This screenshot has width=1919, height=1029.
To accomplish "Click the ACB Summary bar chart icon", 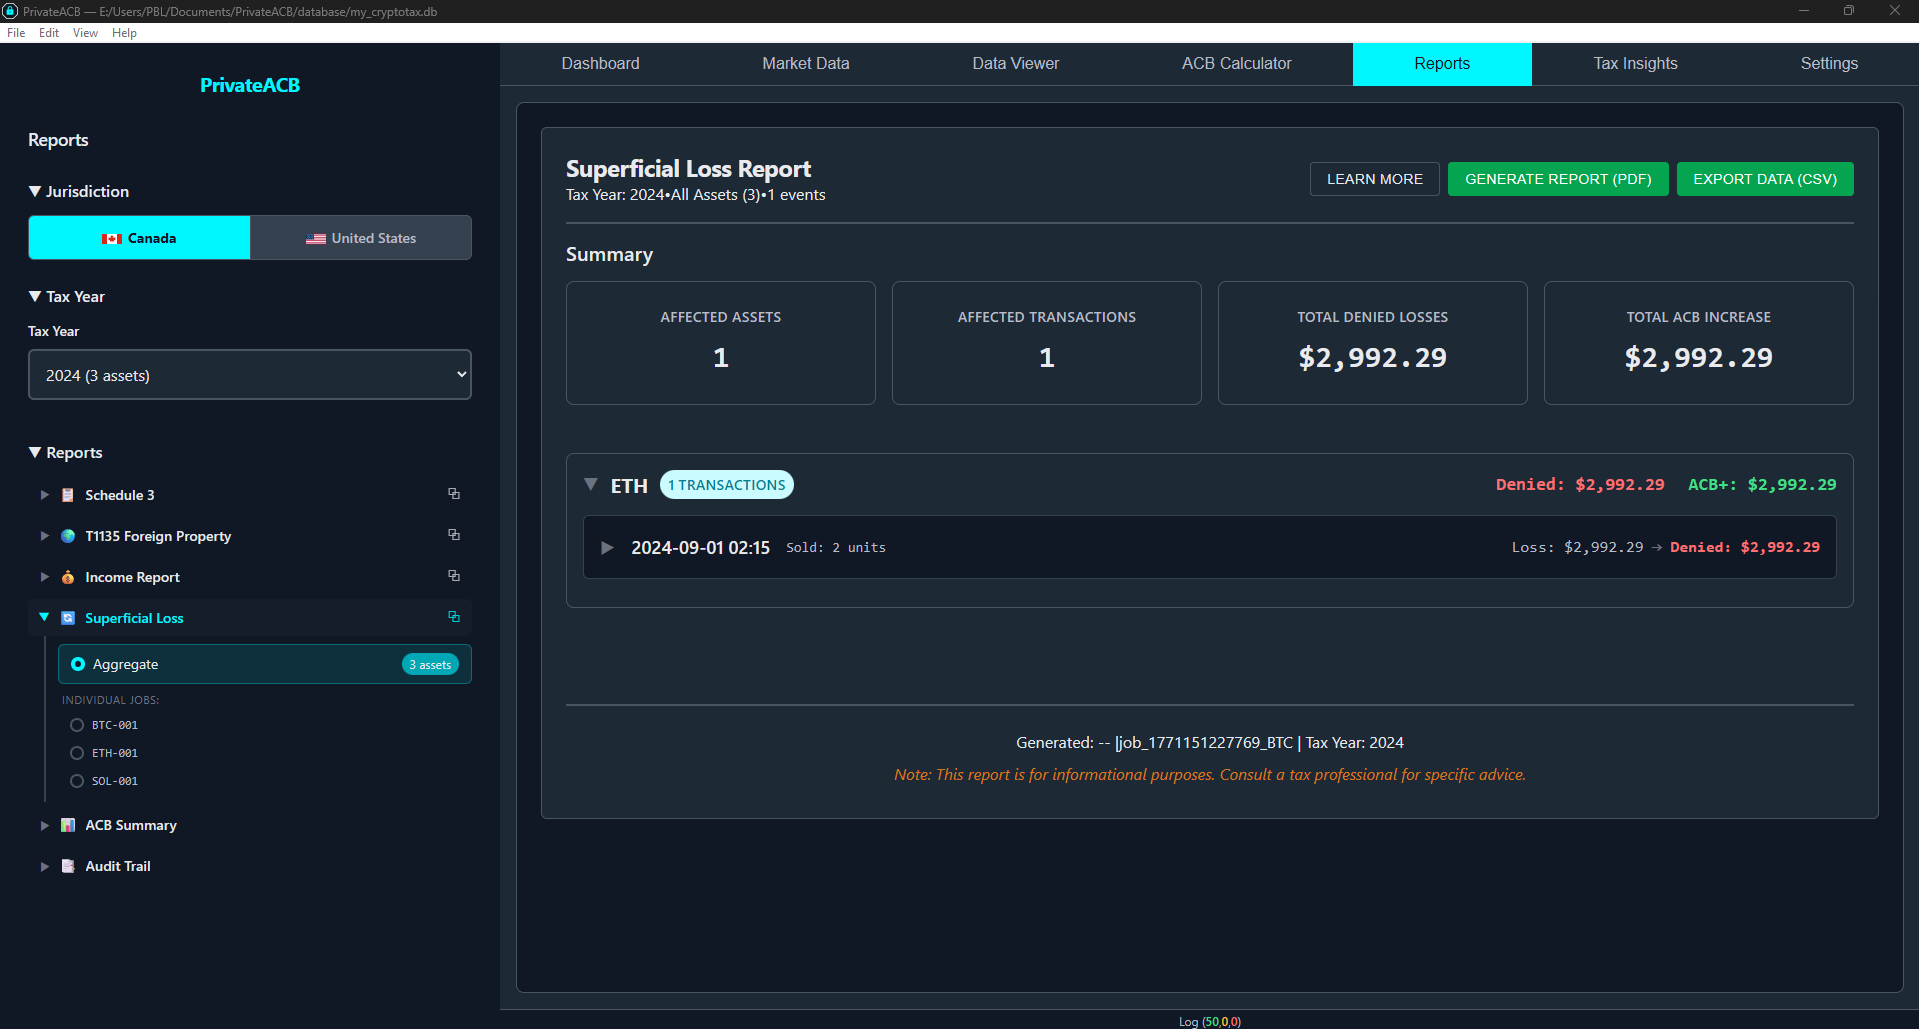I will pyautogui.click(x=68, y=825).
